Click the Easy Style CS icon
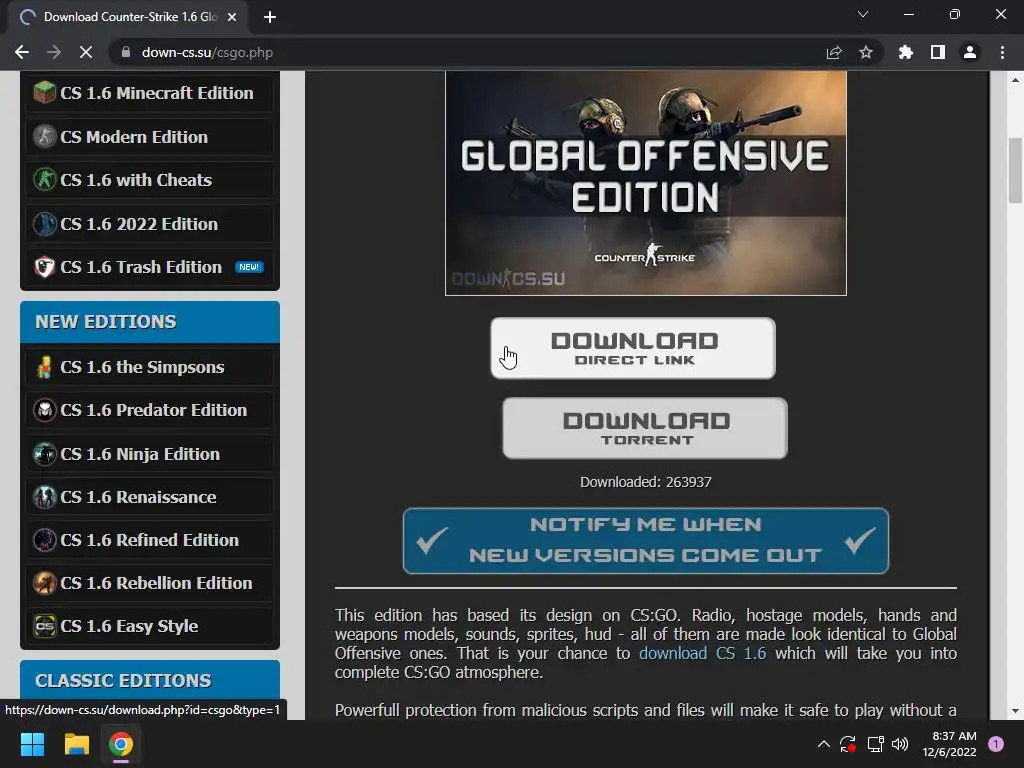Screen dimensions: 1024x768 pos(44,626)
